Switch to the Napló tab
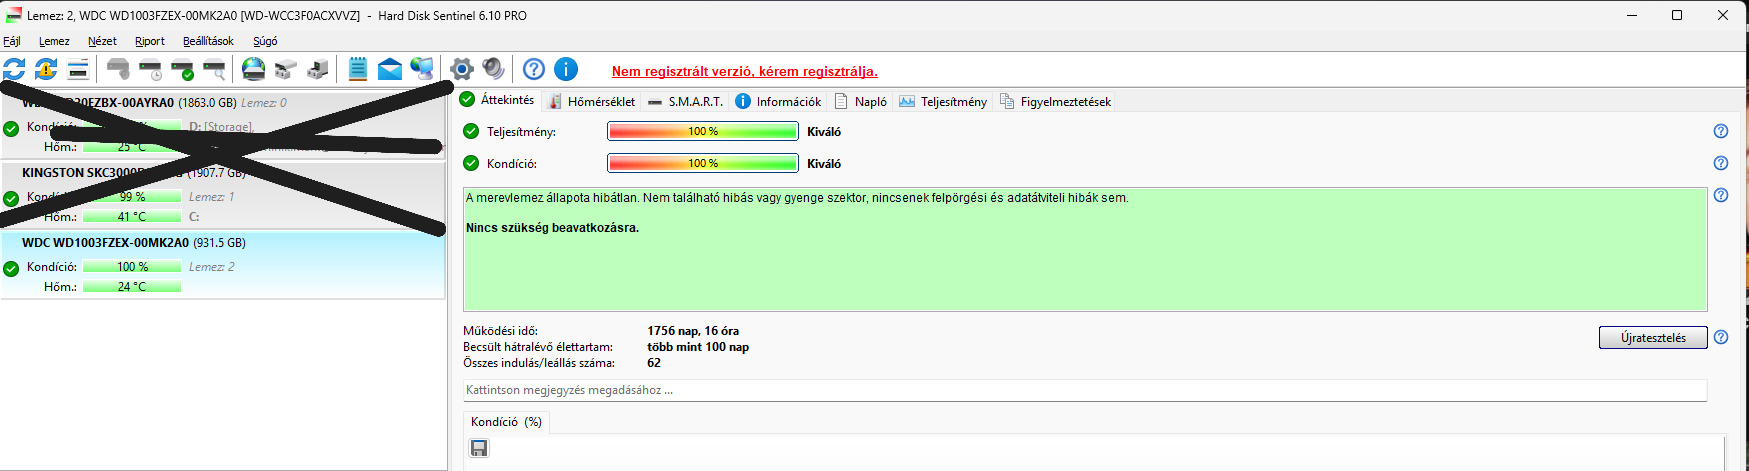The width and height of the screenshot is (1749, 471). click(861, 101)
